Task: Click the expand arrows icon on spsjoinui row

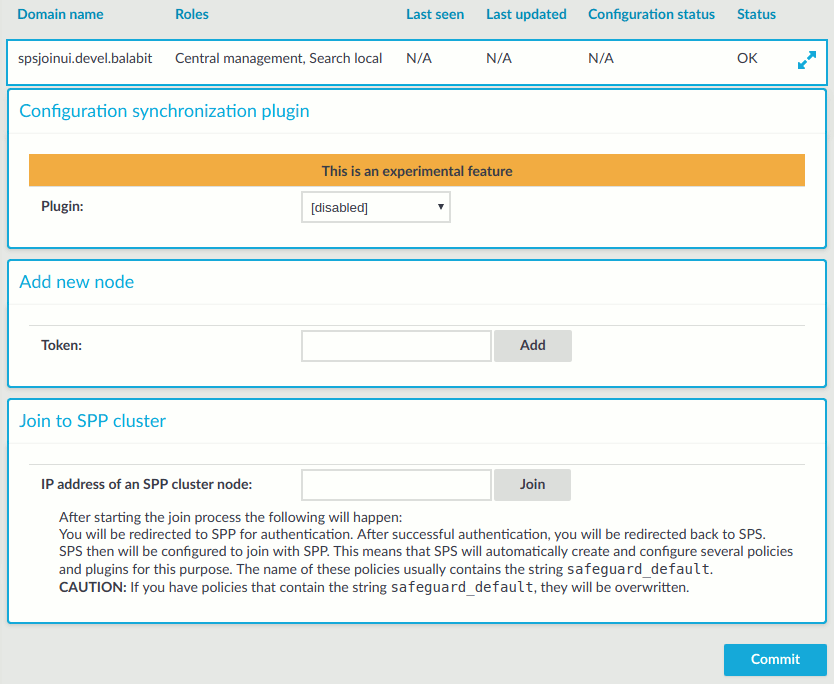Action: tap(806, 60)
